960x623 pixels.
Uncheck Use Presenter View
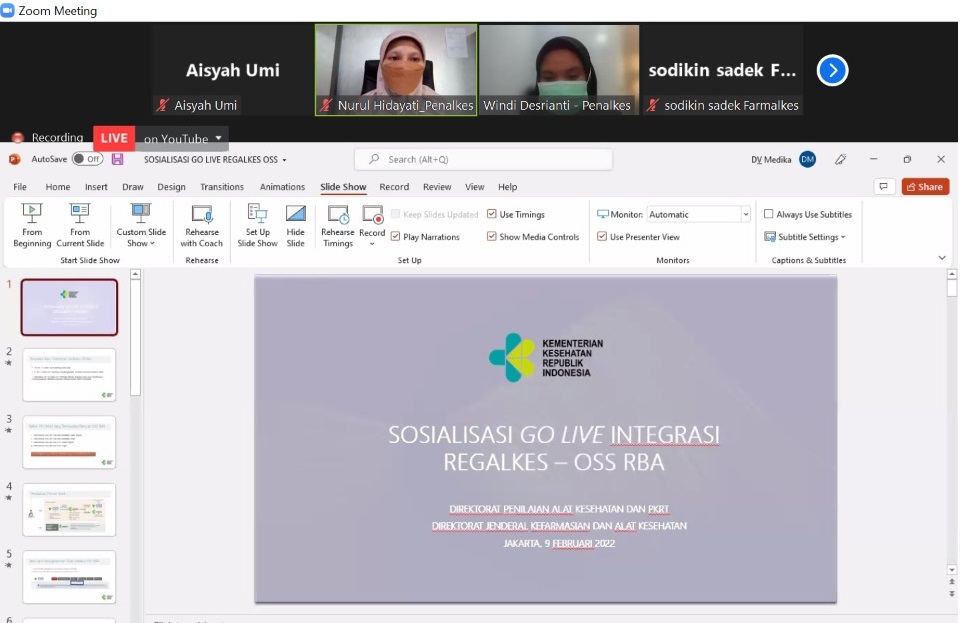click(602, 237)
